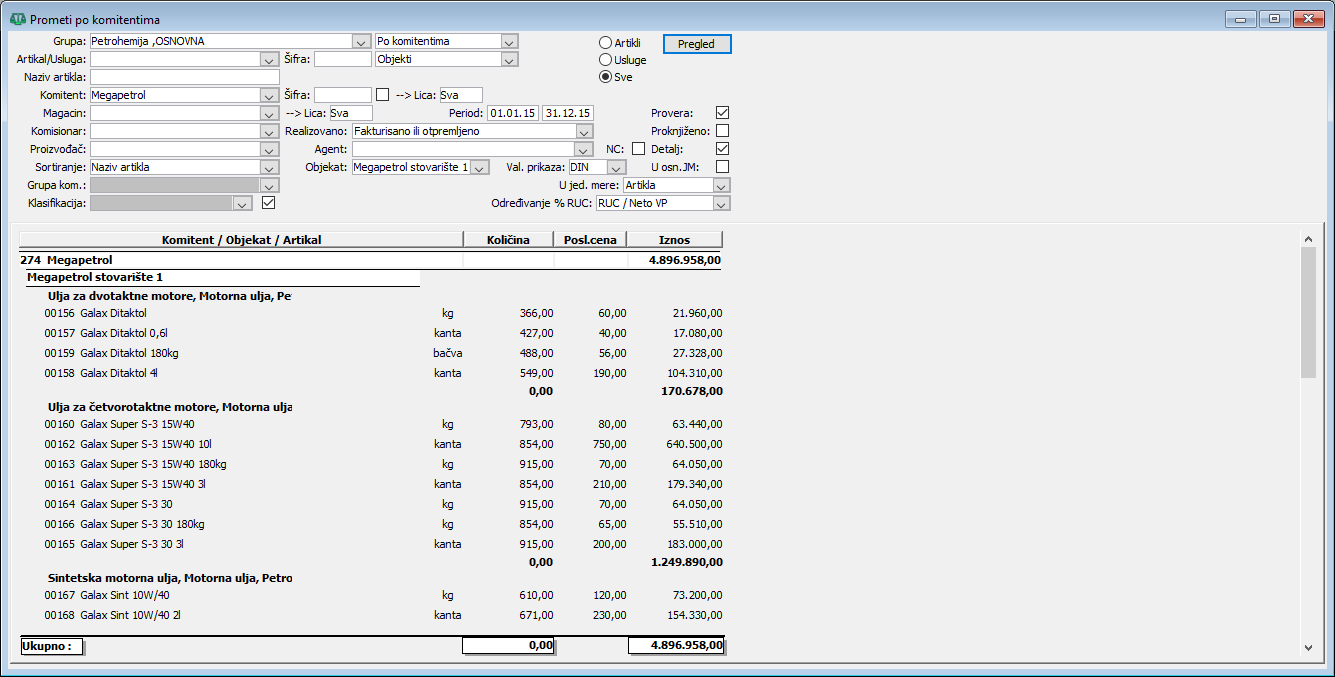This screenshot has height=677, width=1335.
Task: Select the 00160 Galax Super S-3 15W40 row
Action: [383, 424]
